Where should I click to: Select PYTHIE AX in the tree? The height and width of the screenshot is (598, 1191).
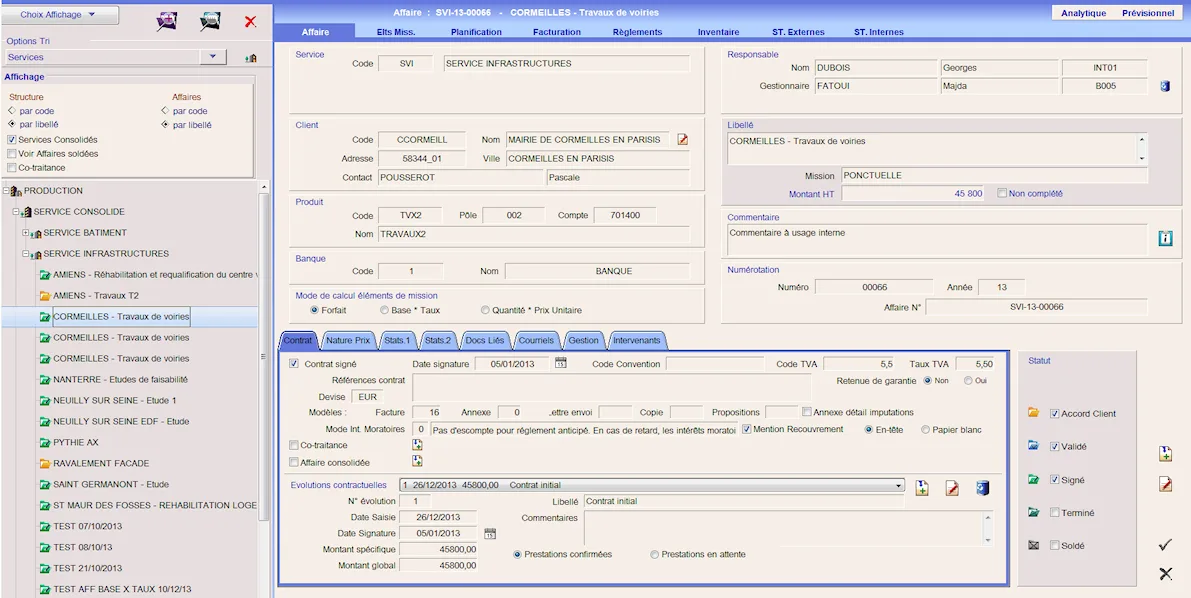[x=76, y=442]
